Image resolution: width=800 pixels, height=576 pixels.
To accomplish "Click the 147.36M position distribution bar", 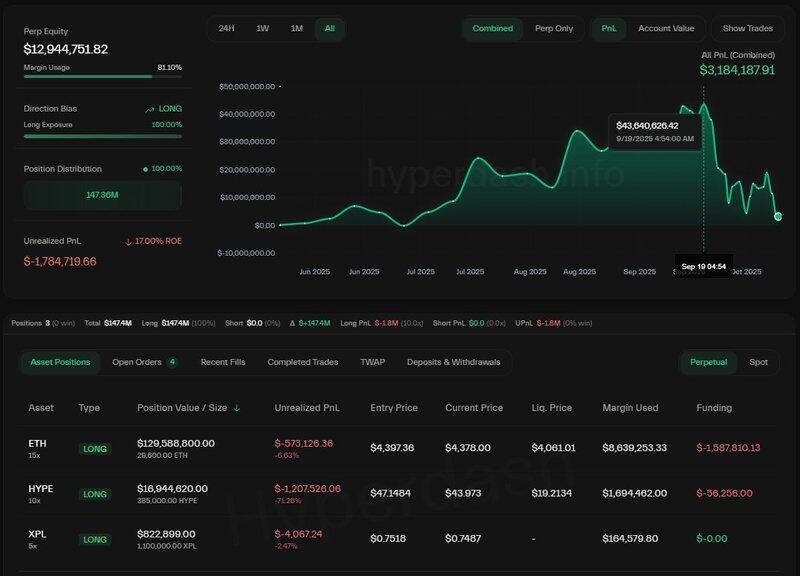I will (103, 196).
